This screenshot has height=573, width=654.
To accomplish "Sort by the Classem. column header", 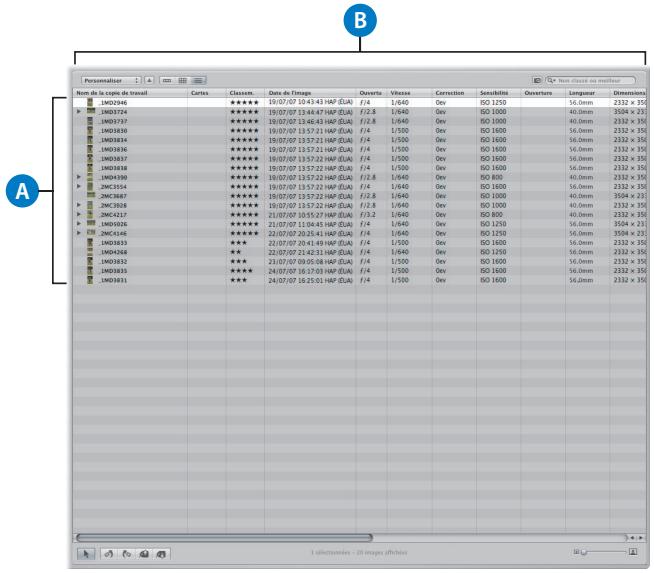I will click(x=245, y=93).
